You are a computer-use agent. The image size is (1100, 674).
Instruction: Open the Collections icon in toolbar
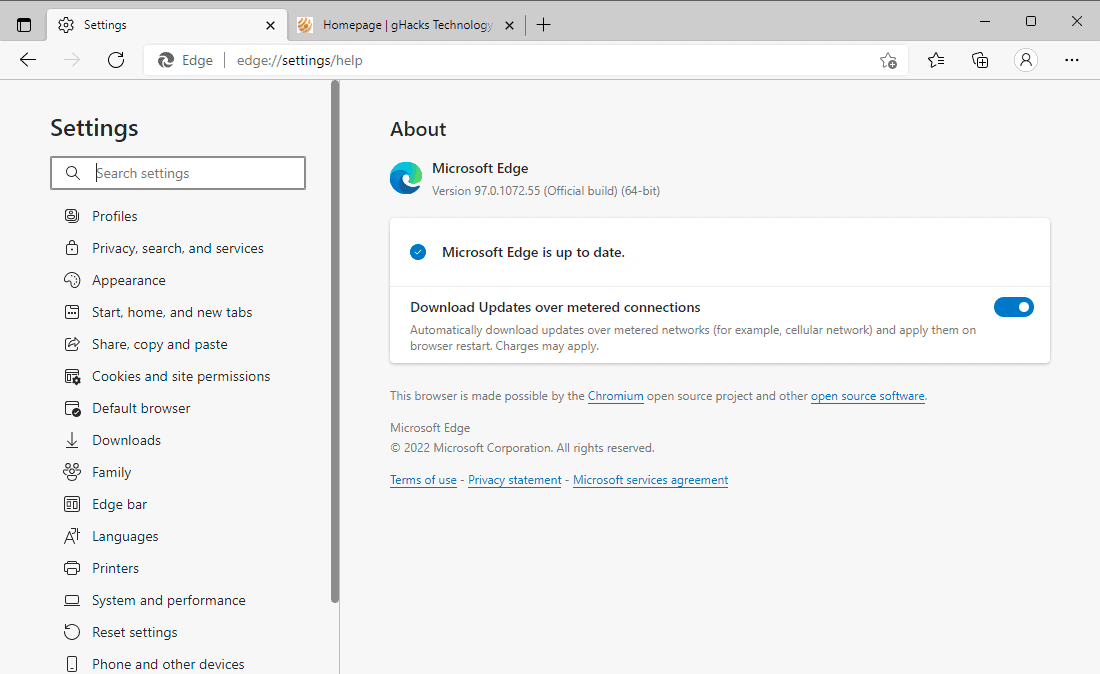click(x=980, y=60)
